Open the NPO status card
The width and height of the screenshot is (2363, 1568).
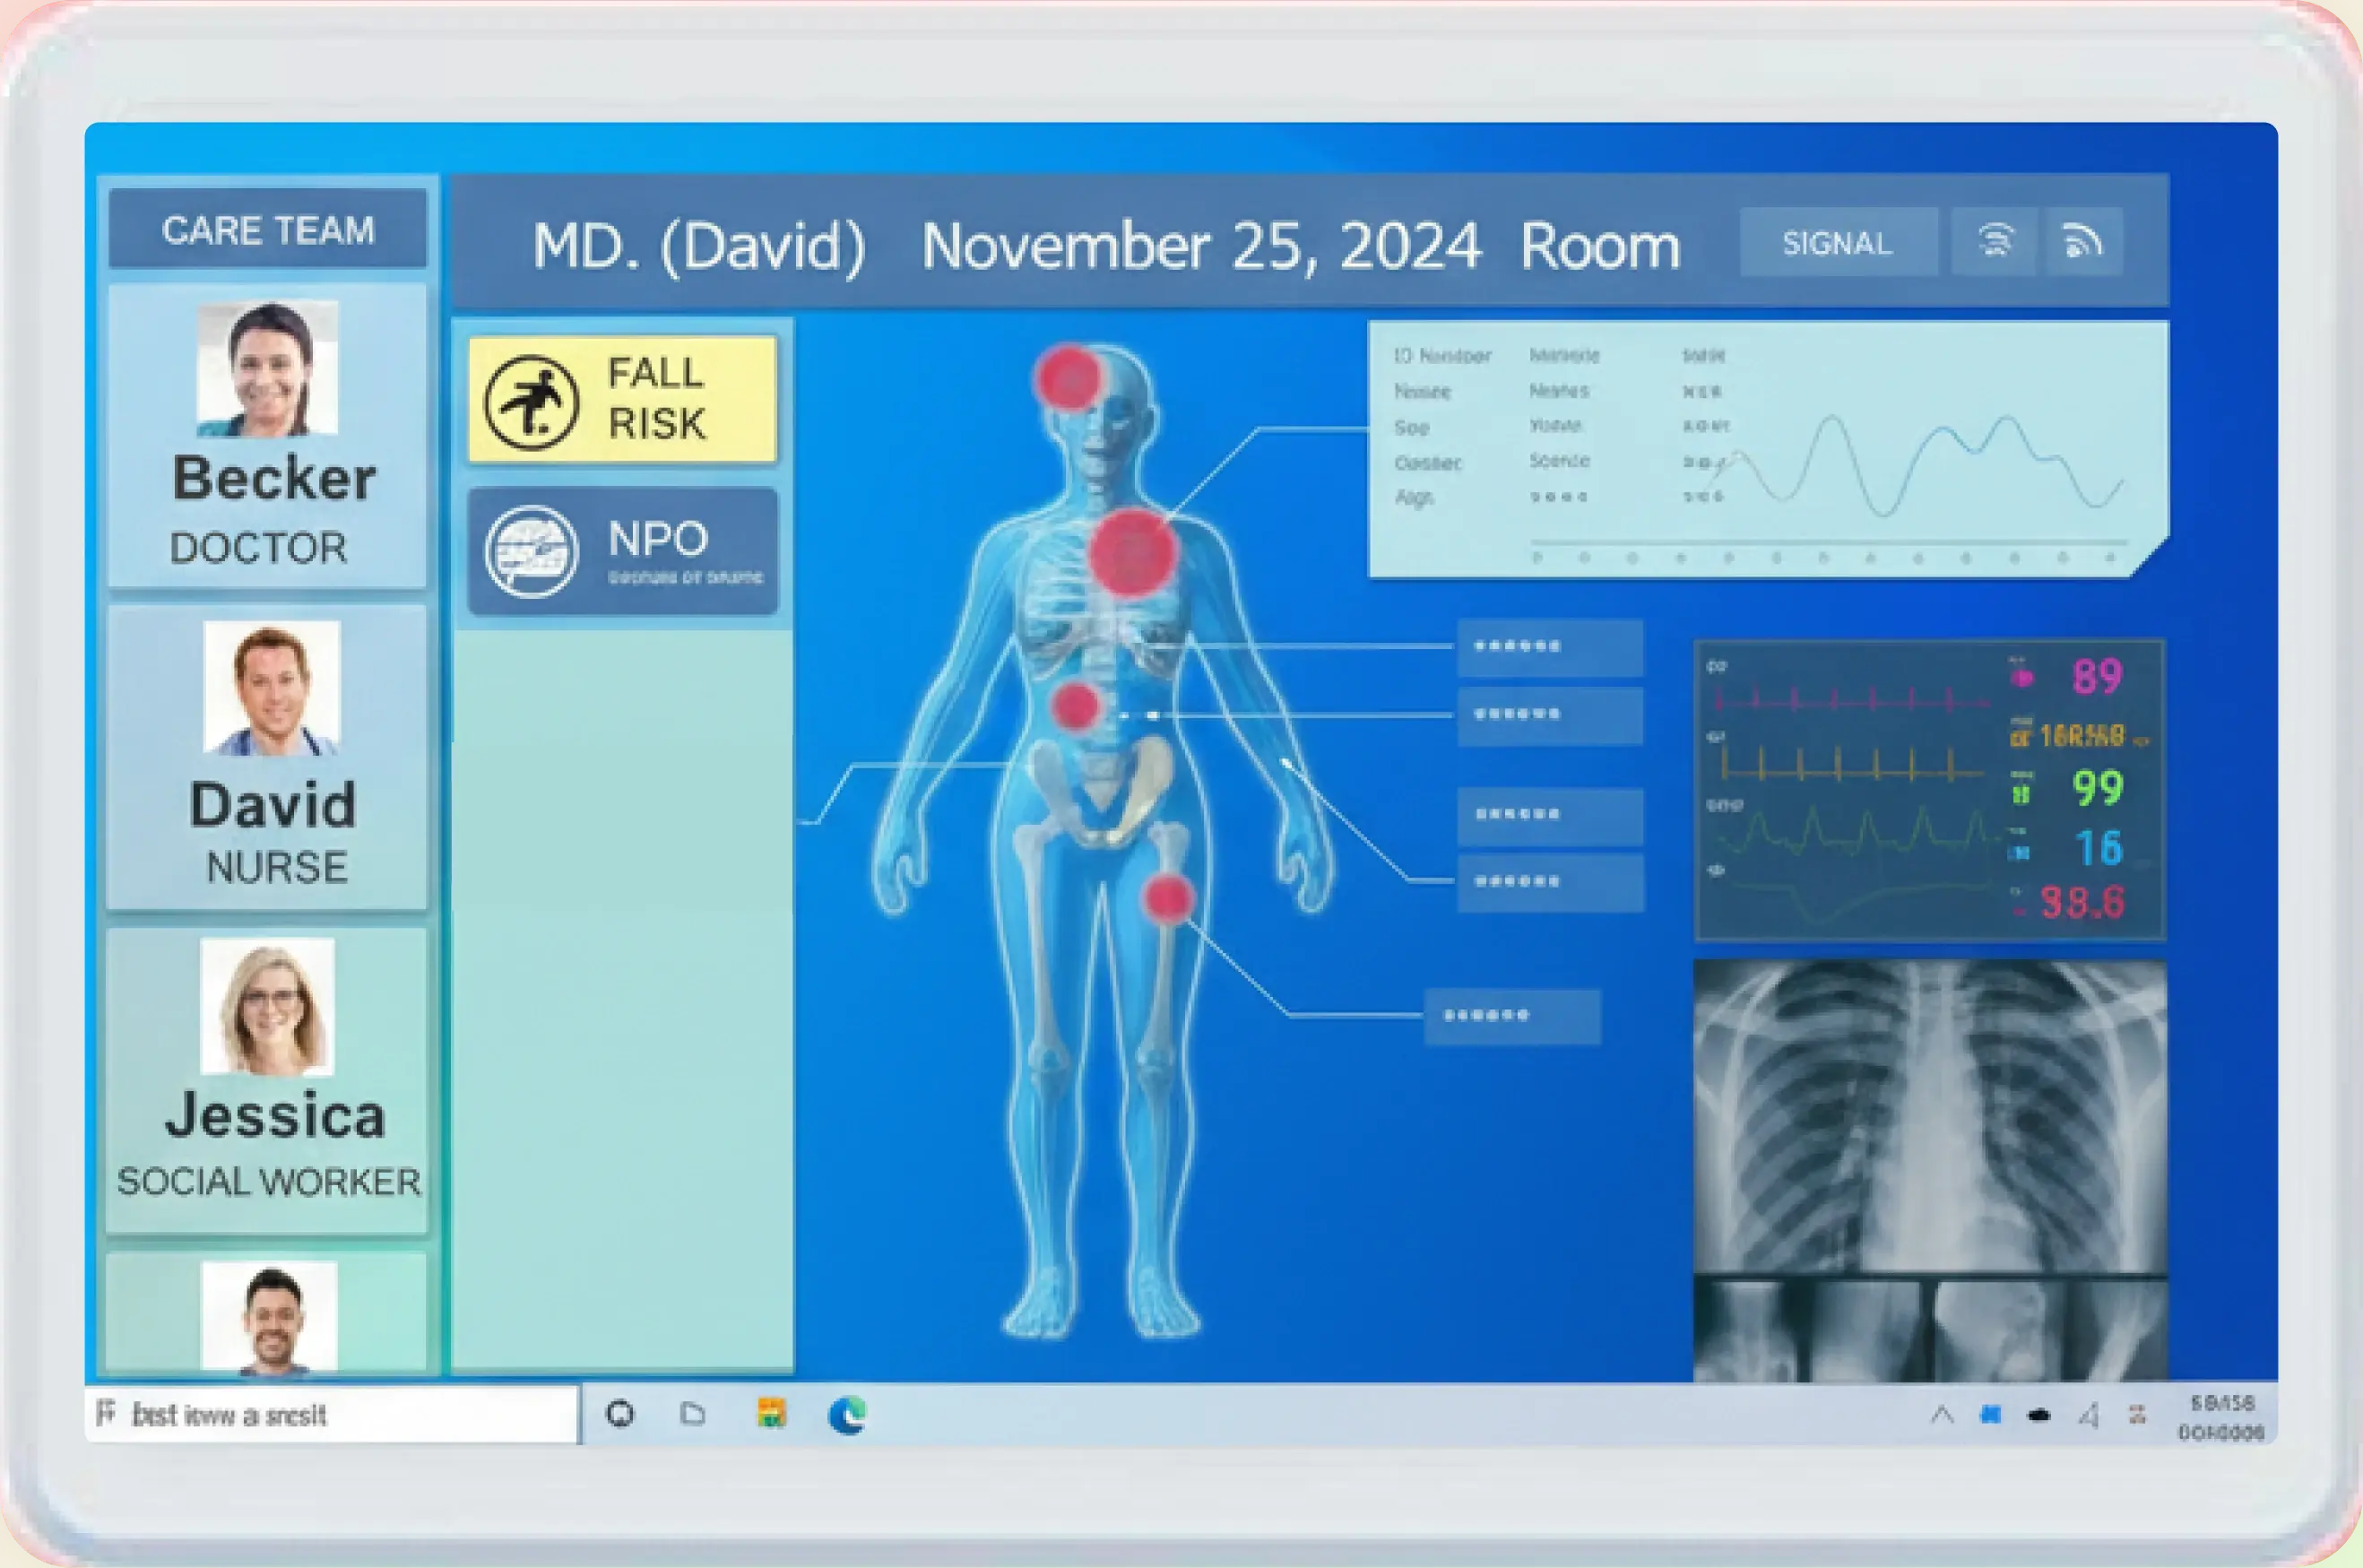622,551
